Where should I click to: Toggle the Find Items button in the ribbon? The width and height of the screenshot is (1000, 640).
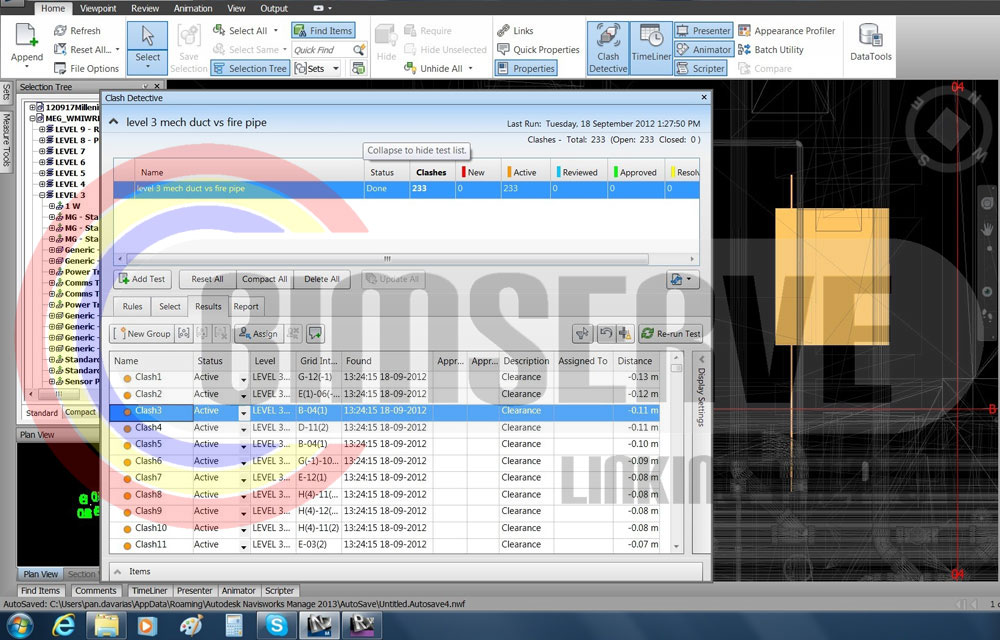tap(323, 31)
